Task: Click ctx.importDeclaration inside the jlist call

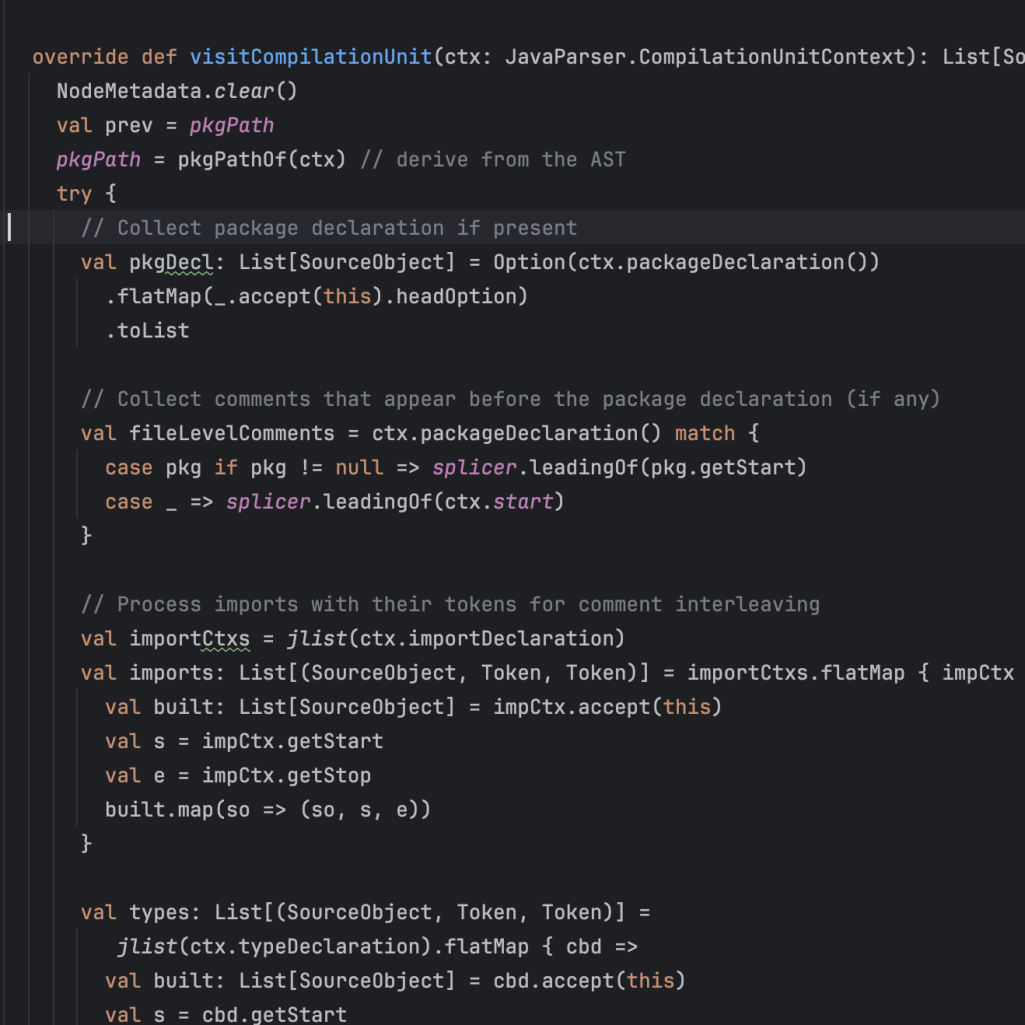Action: click(491, 638)
